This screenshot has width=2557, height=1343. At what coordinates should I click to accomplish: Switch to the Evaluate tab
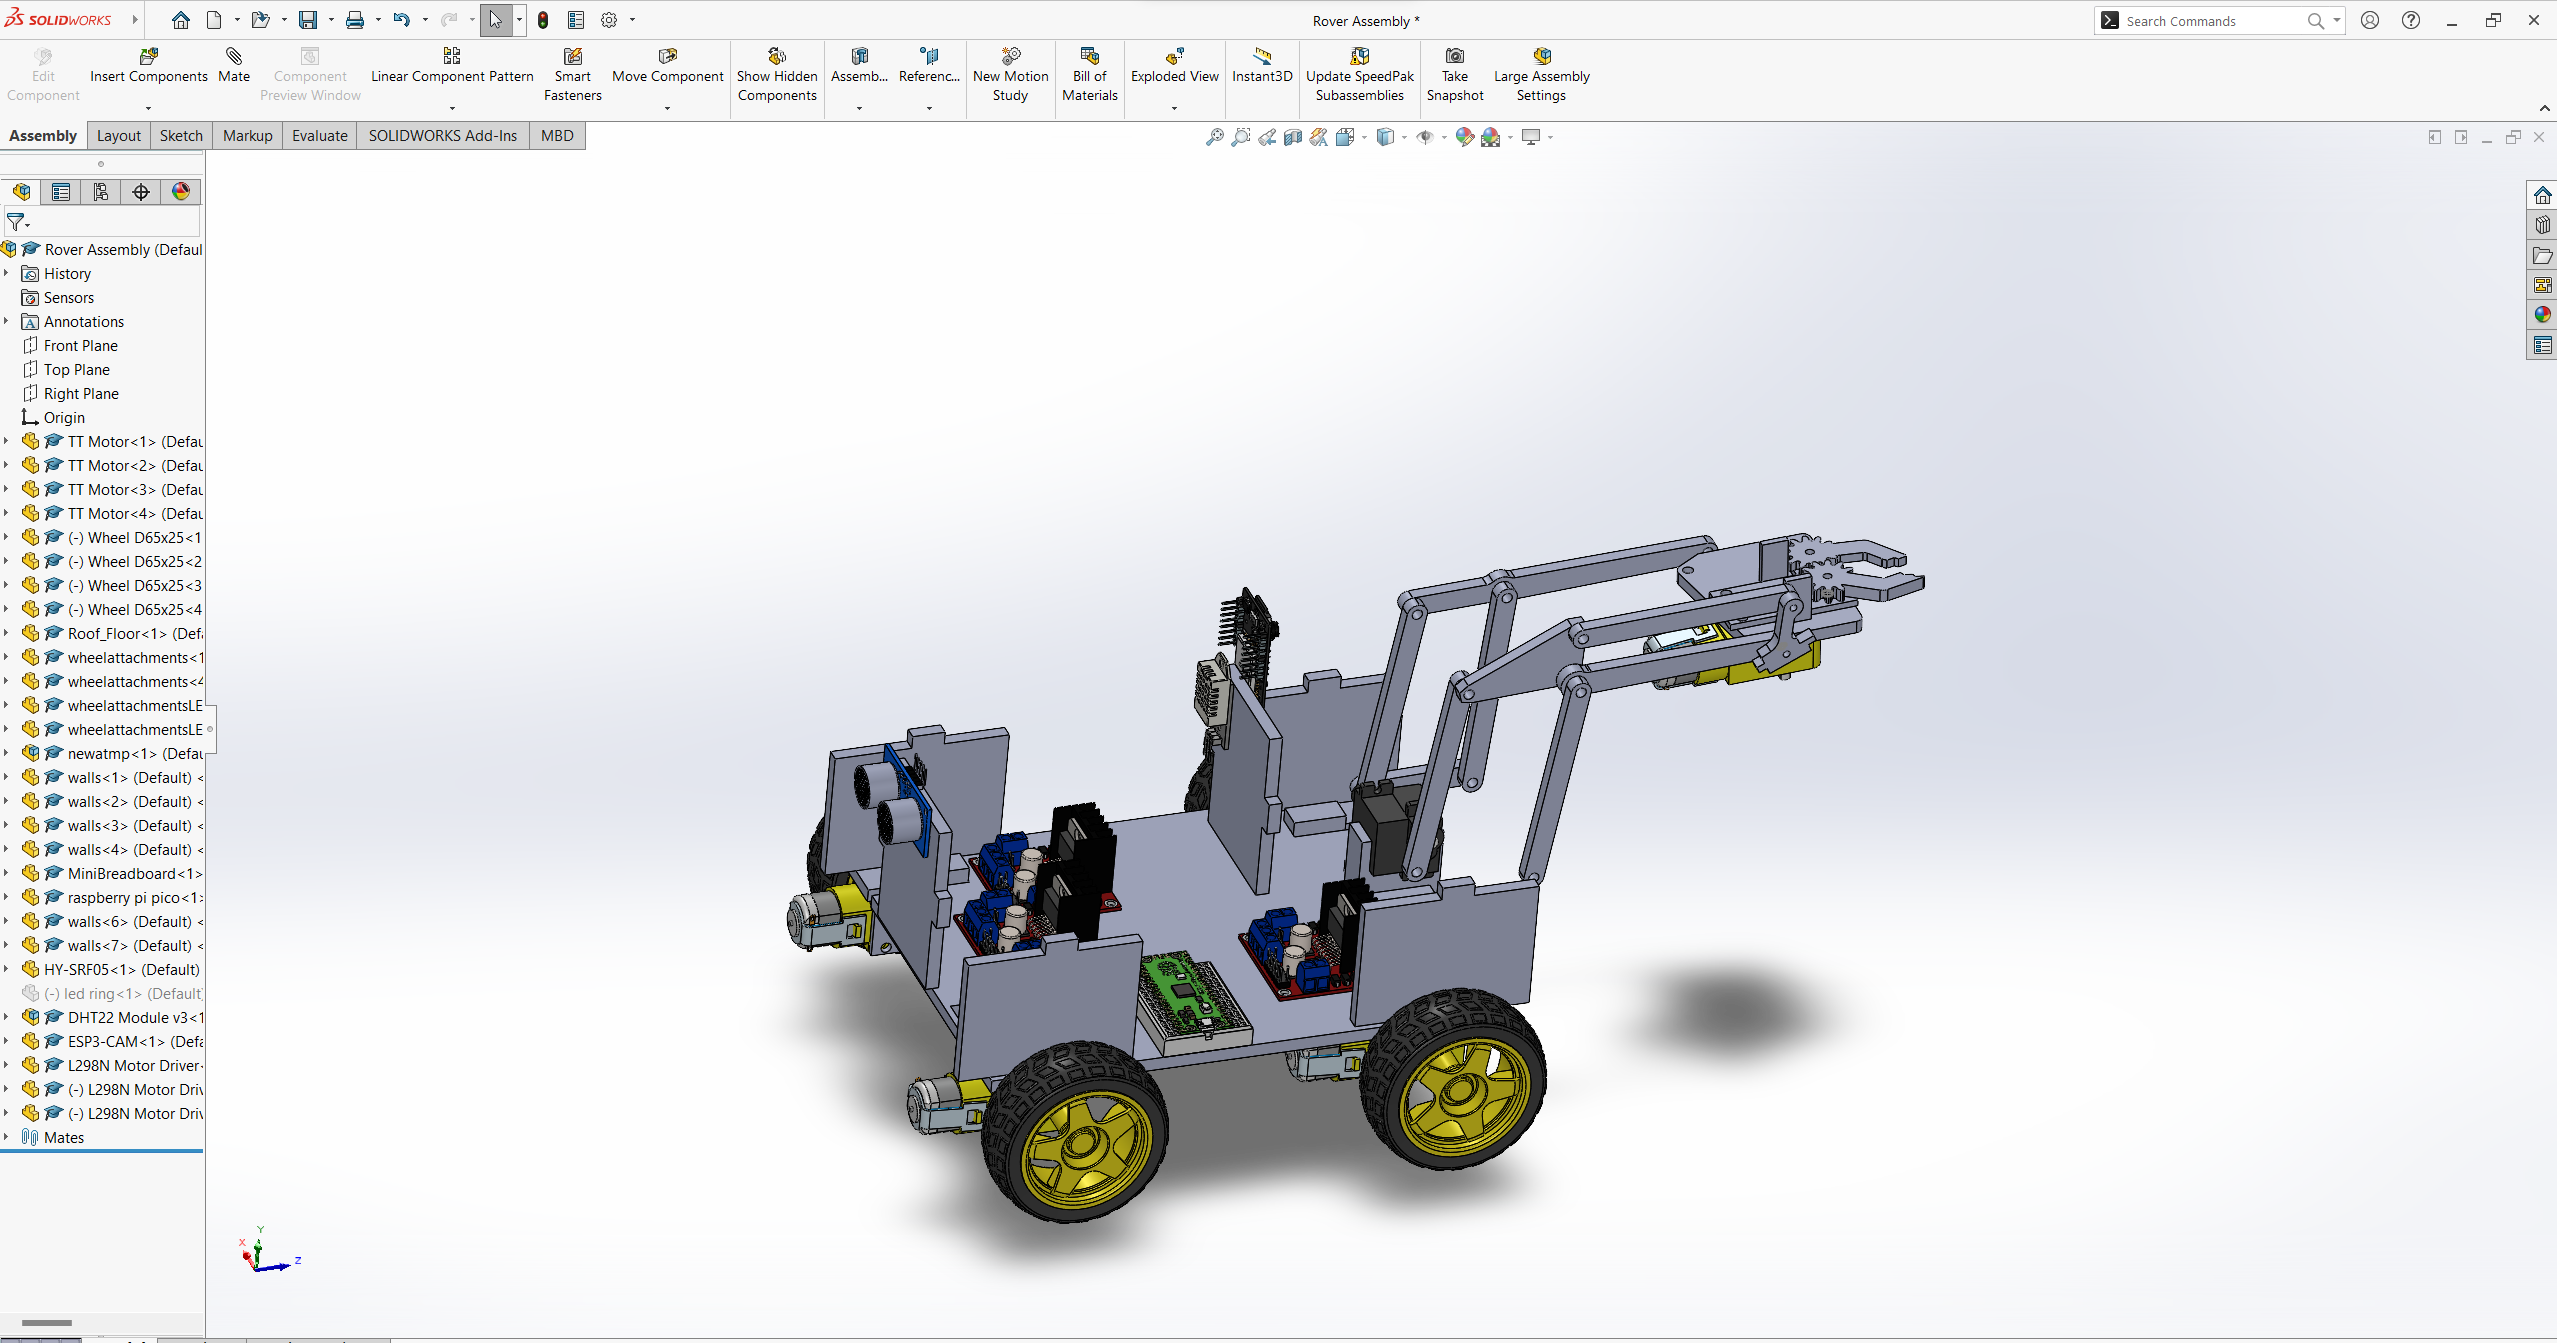pyautogui.click(x=319, y=136)
